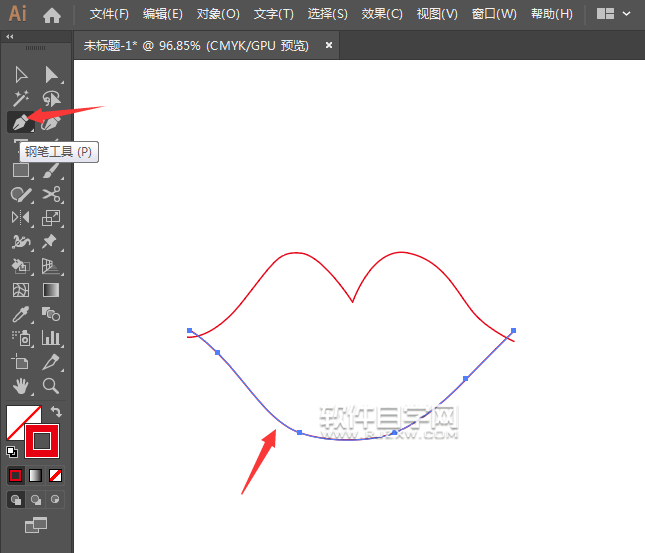Click the red stroke color swatch
This screenshot has height=553, width=645.
click(x=42, y=440)
